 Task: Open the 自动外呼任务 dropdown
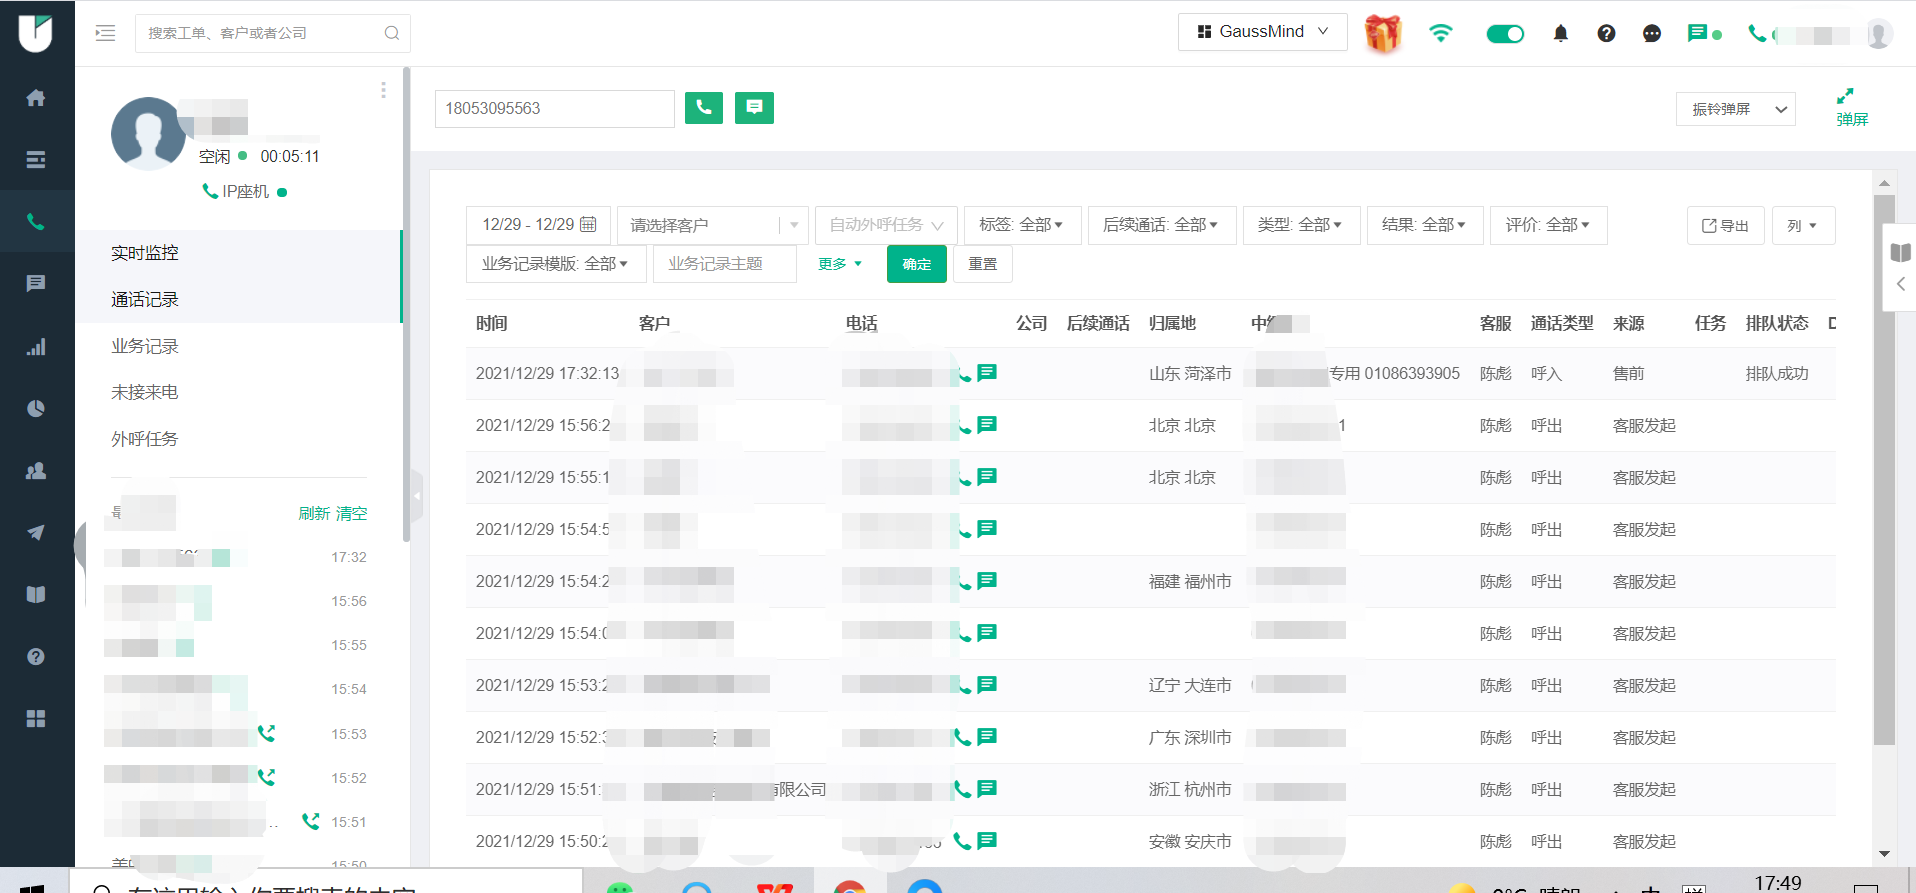(886, 225)
